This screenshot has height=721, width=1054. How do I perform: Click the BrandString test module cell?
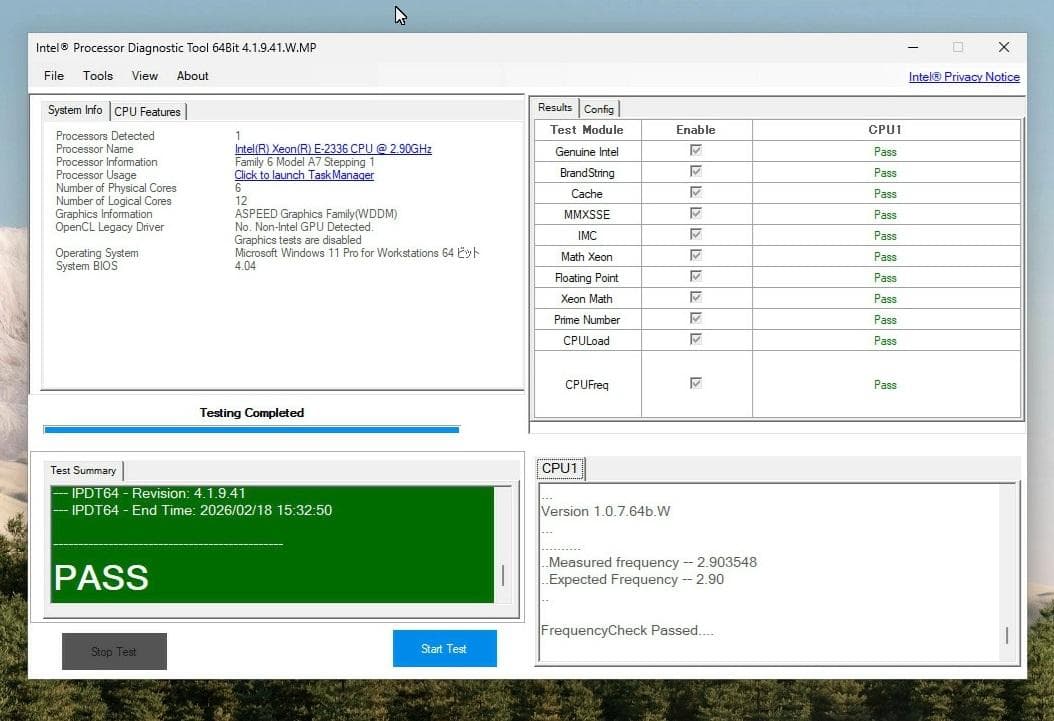coord(587,173)
